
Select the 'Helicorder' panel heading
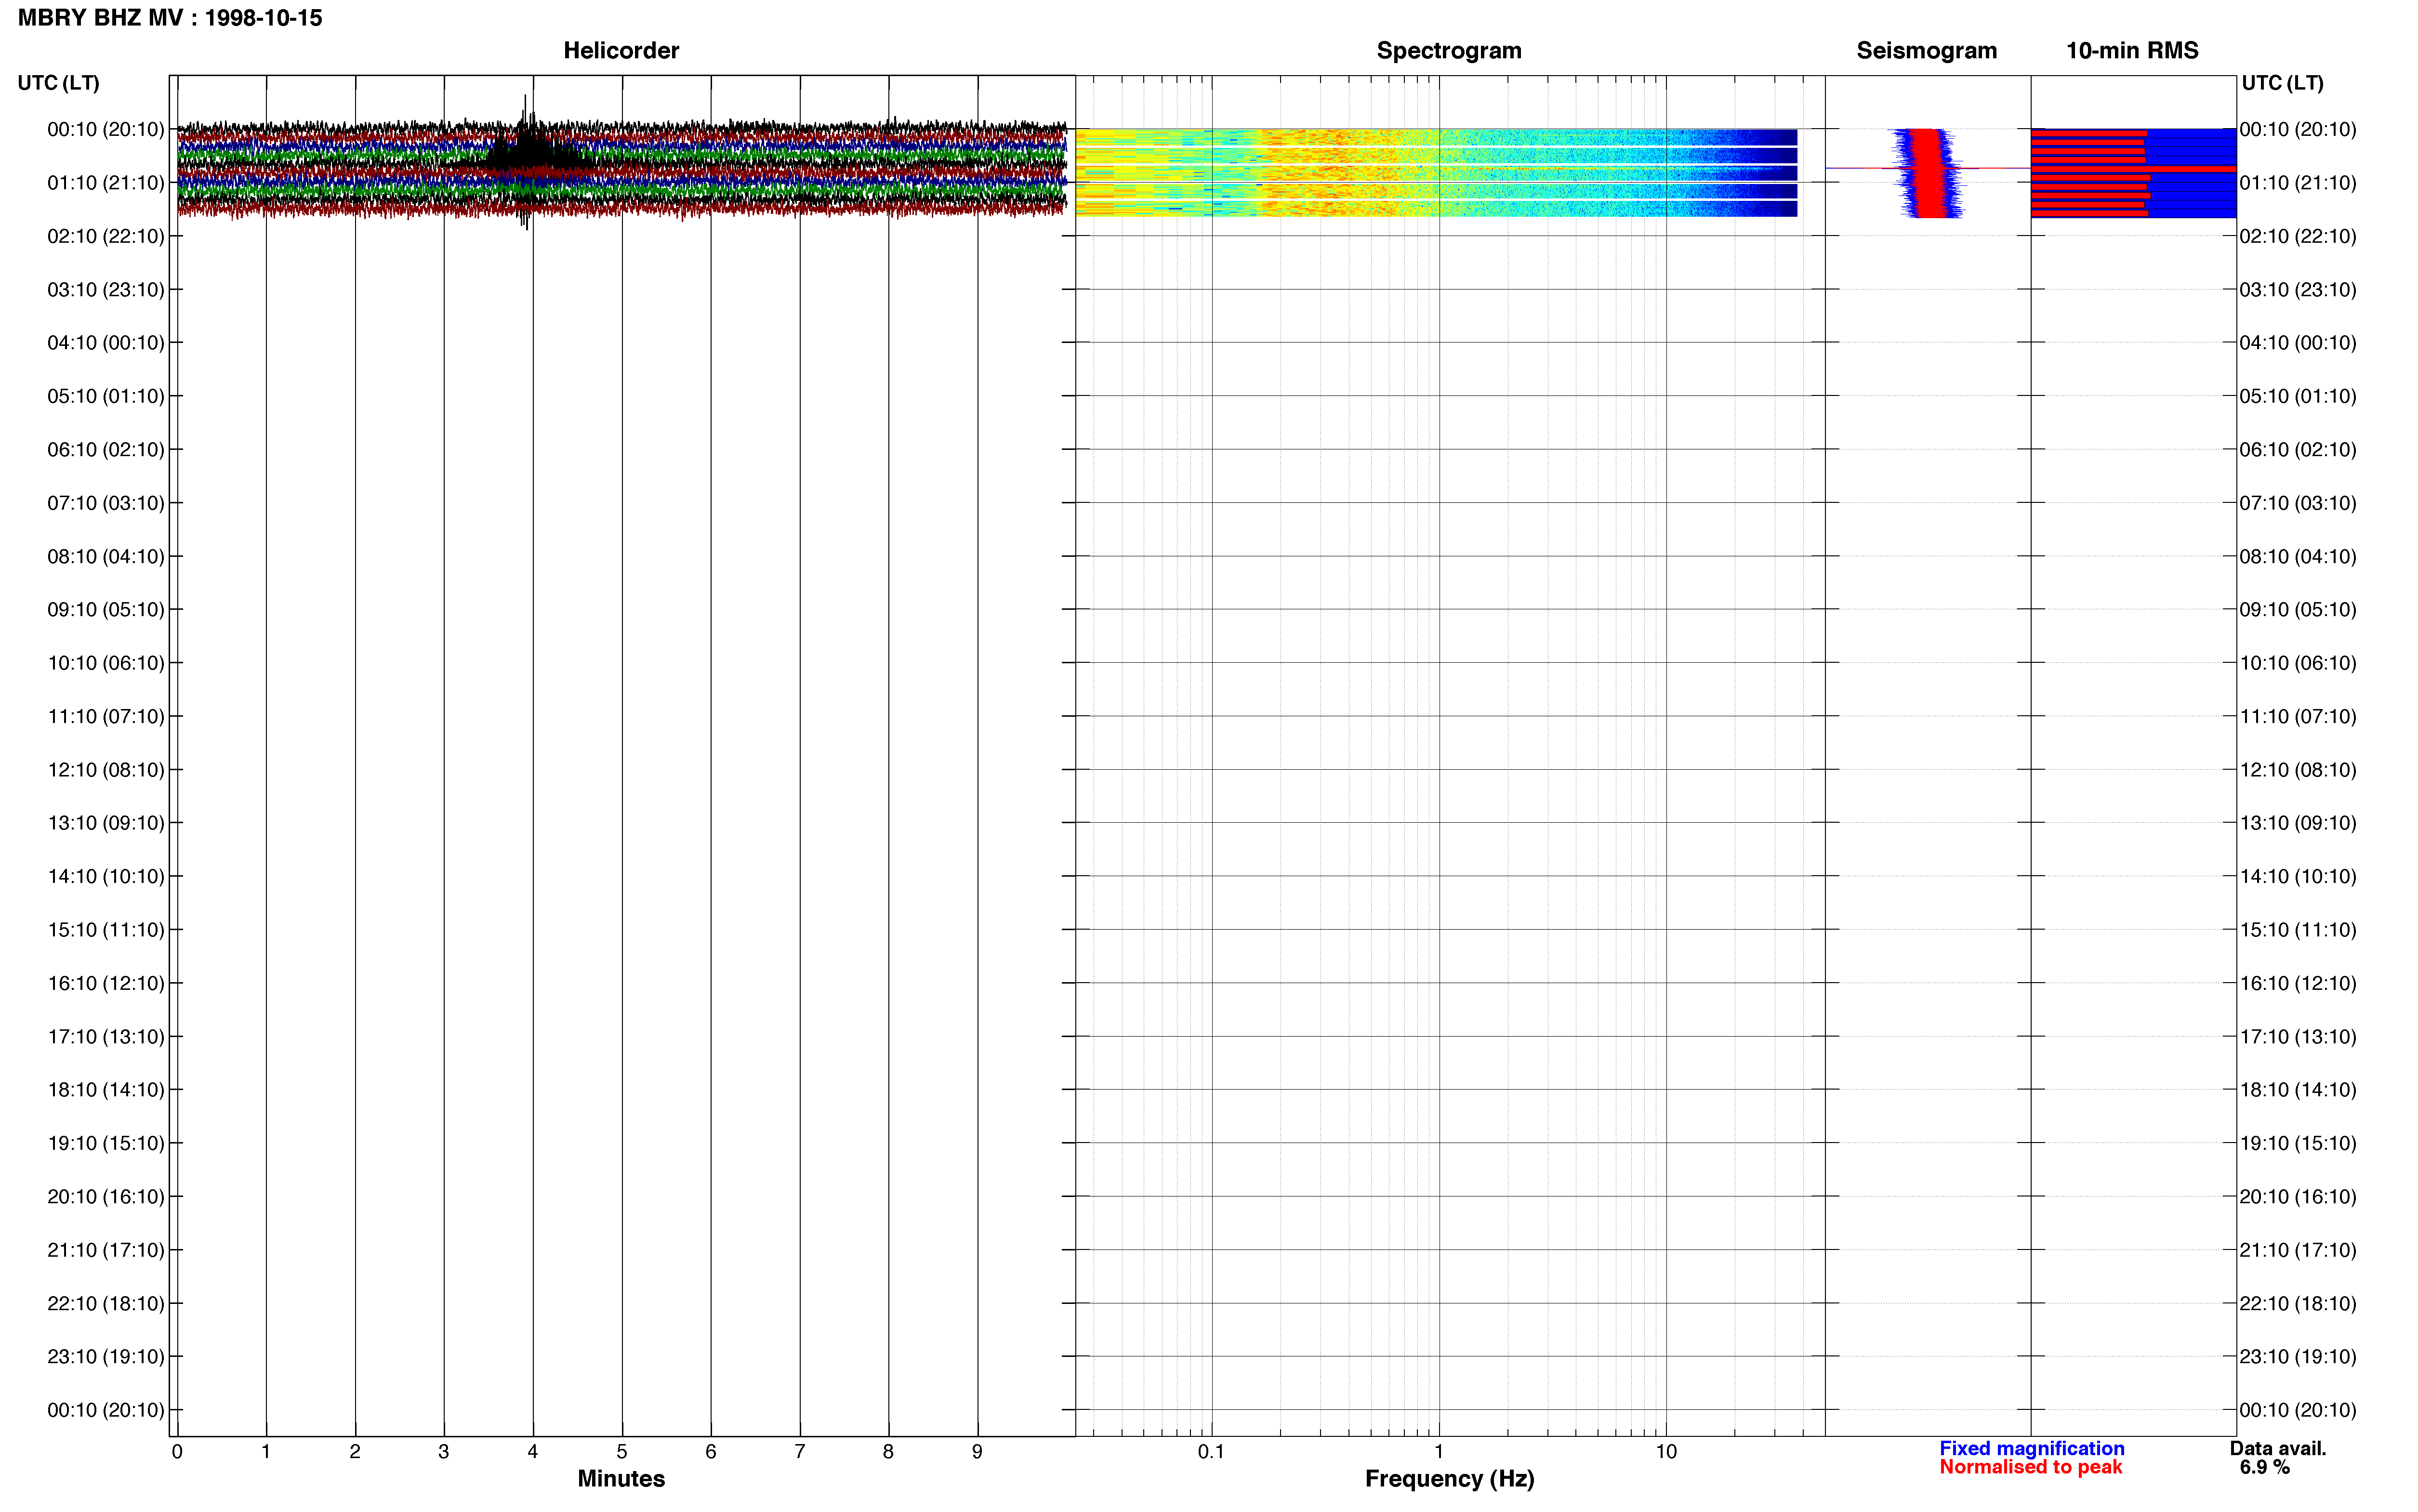(621, 51)
